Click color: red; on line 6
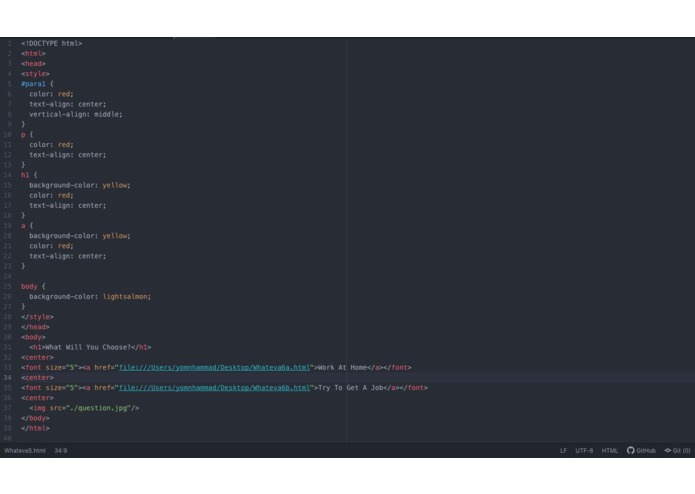The width and height of the screenshot is (695, 494). coord(51,94)
